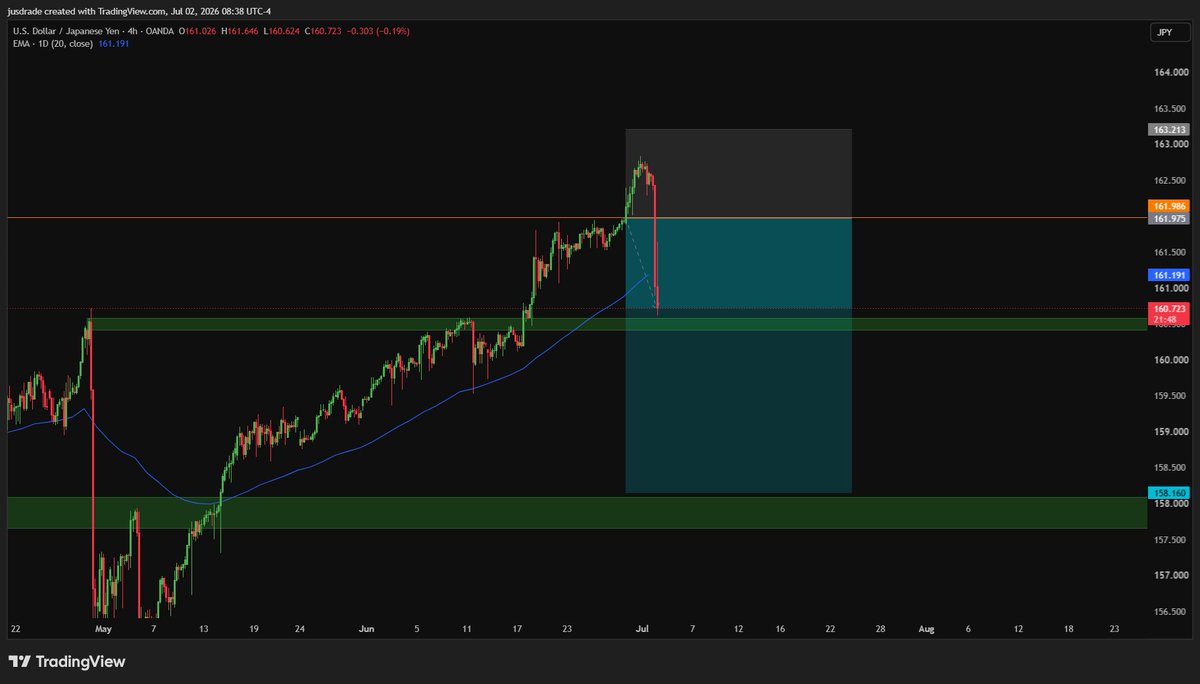Viewport: 1200px width, 684px height.
Task: Select the teal profit target zone
Action: click(739, 355)
